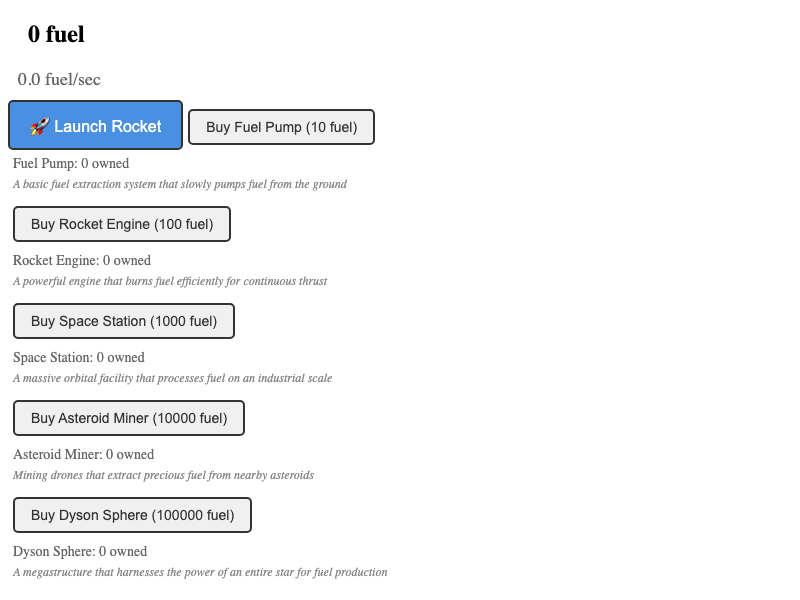This screenshot has width=800, height=600.
Task: Purchase the Rocket Engine upgrade
Action: (x=122, y=224)
